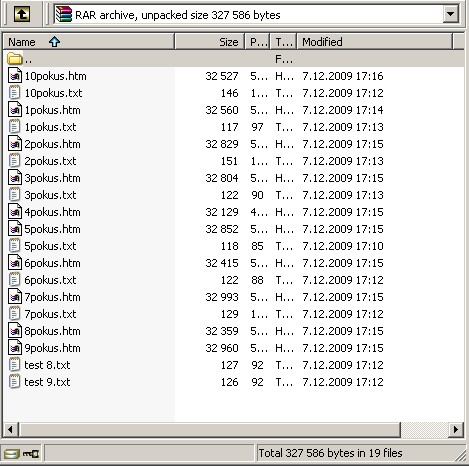Select the 10pokus.txt text file icon
Viewport: 469px width, 466px height.
(x=14, y=93)
